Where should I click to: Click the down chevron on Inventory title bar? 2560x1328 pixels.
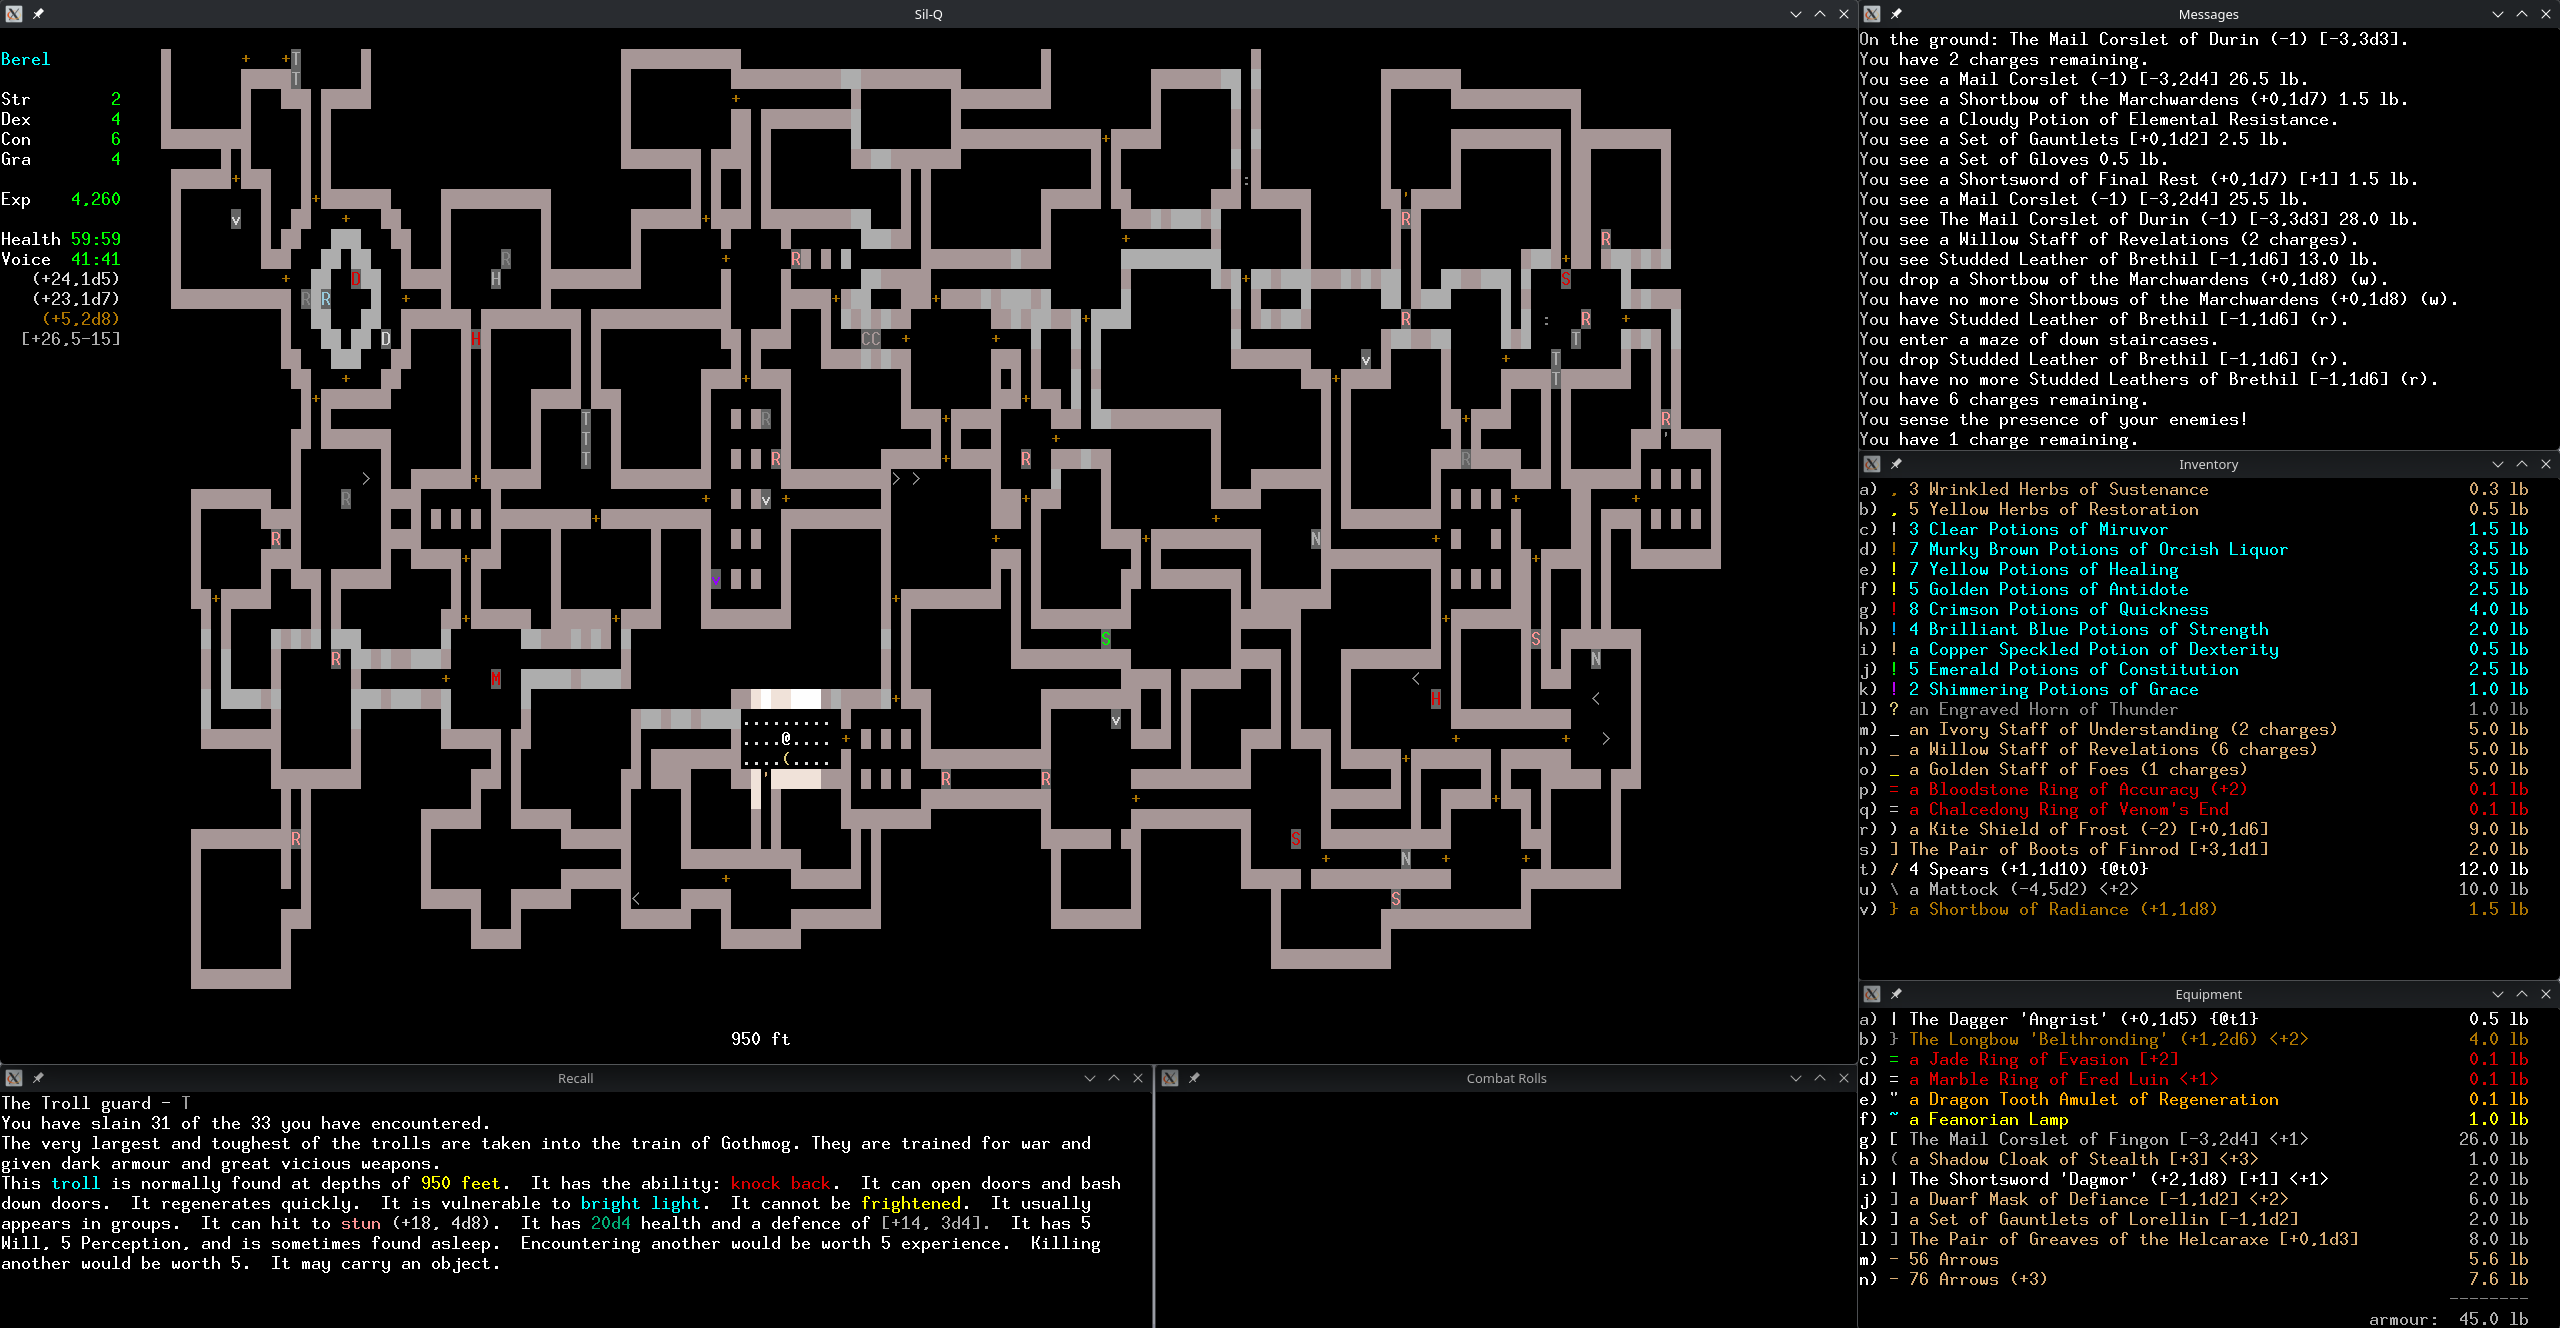[2498, 464]
